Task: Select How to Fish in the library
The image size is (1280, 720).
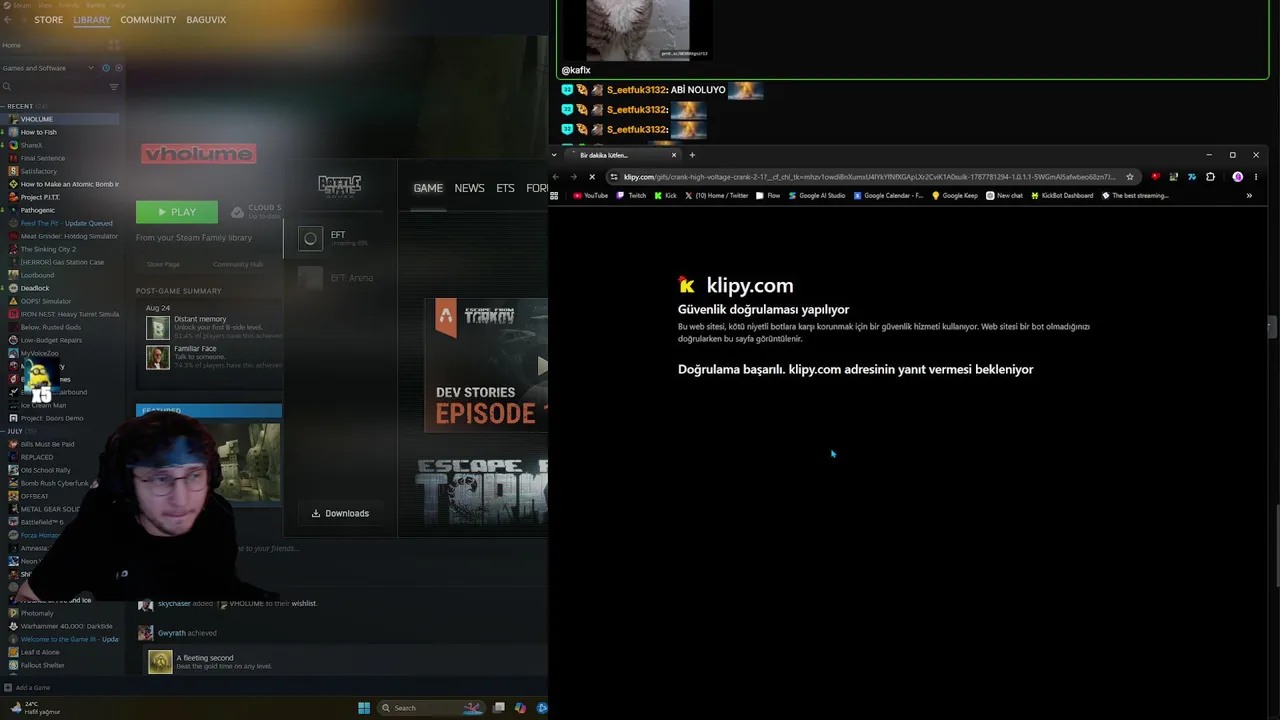Action: click(39, 132)
